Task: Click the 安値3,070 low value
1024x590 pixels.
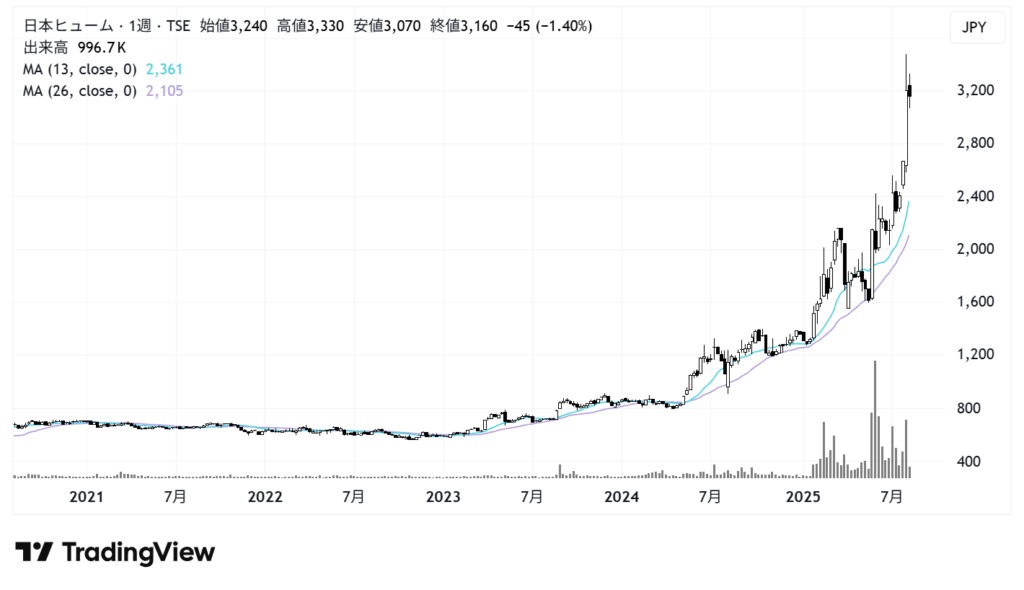Action: tap(387, 26)
